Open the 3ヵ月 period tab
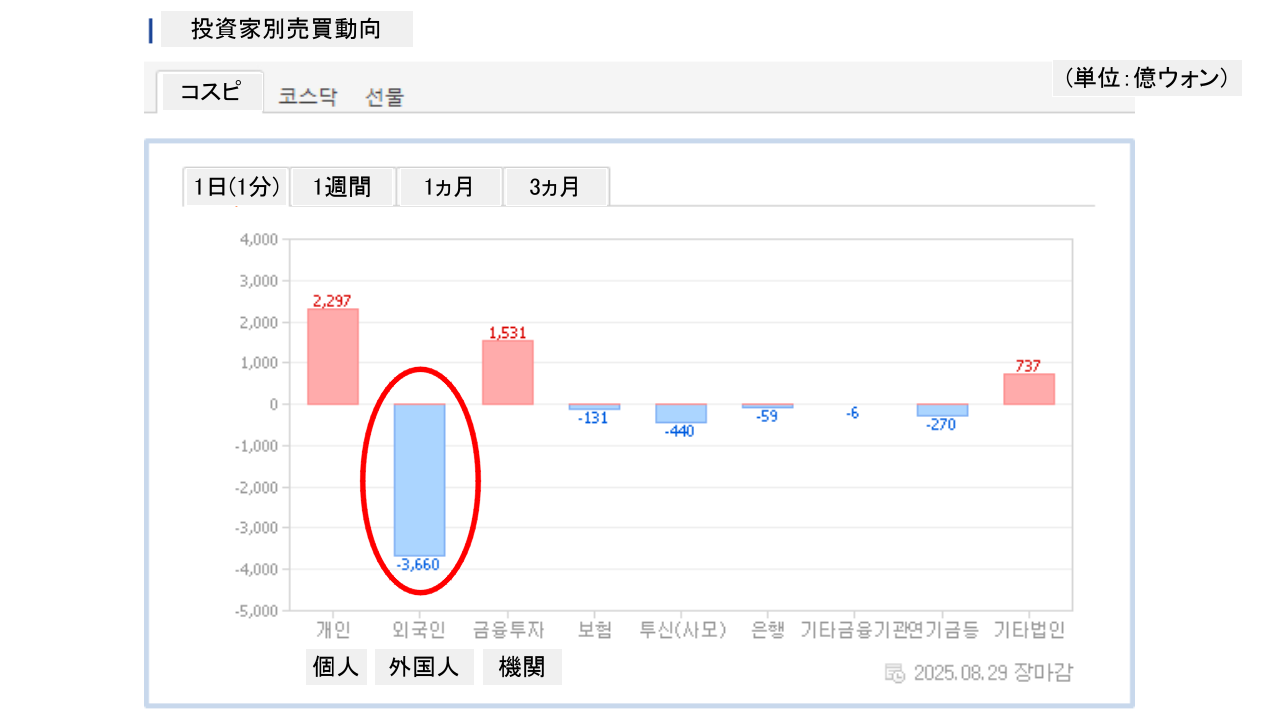1280x720 pixels. click(555, 187)
